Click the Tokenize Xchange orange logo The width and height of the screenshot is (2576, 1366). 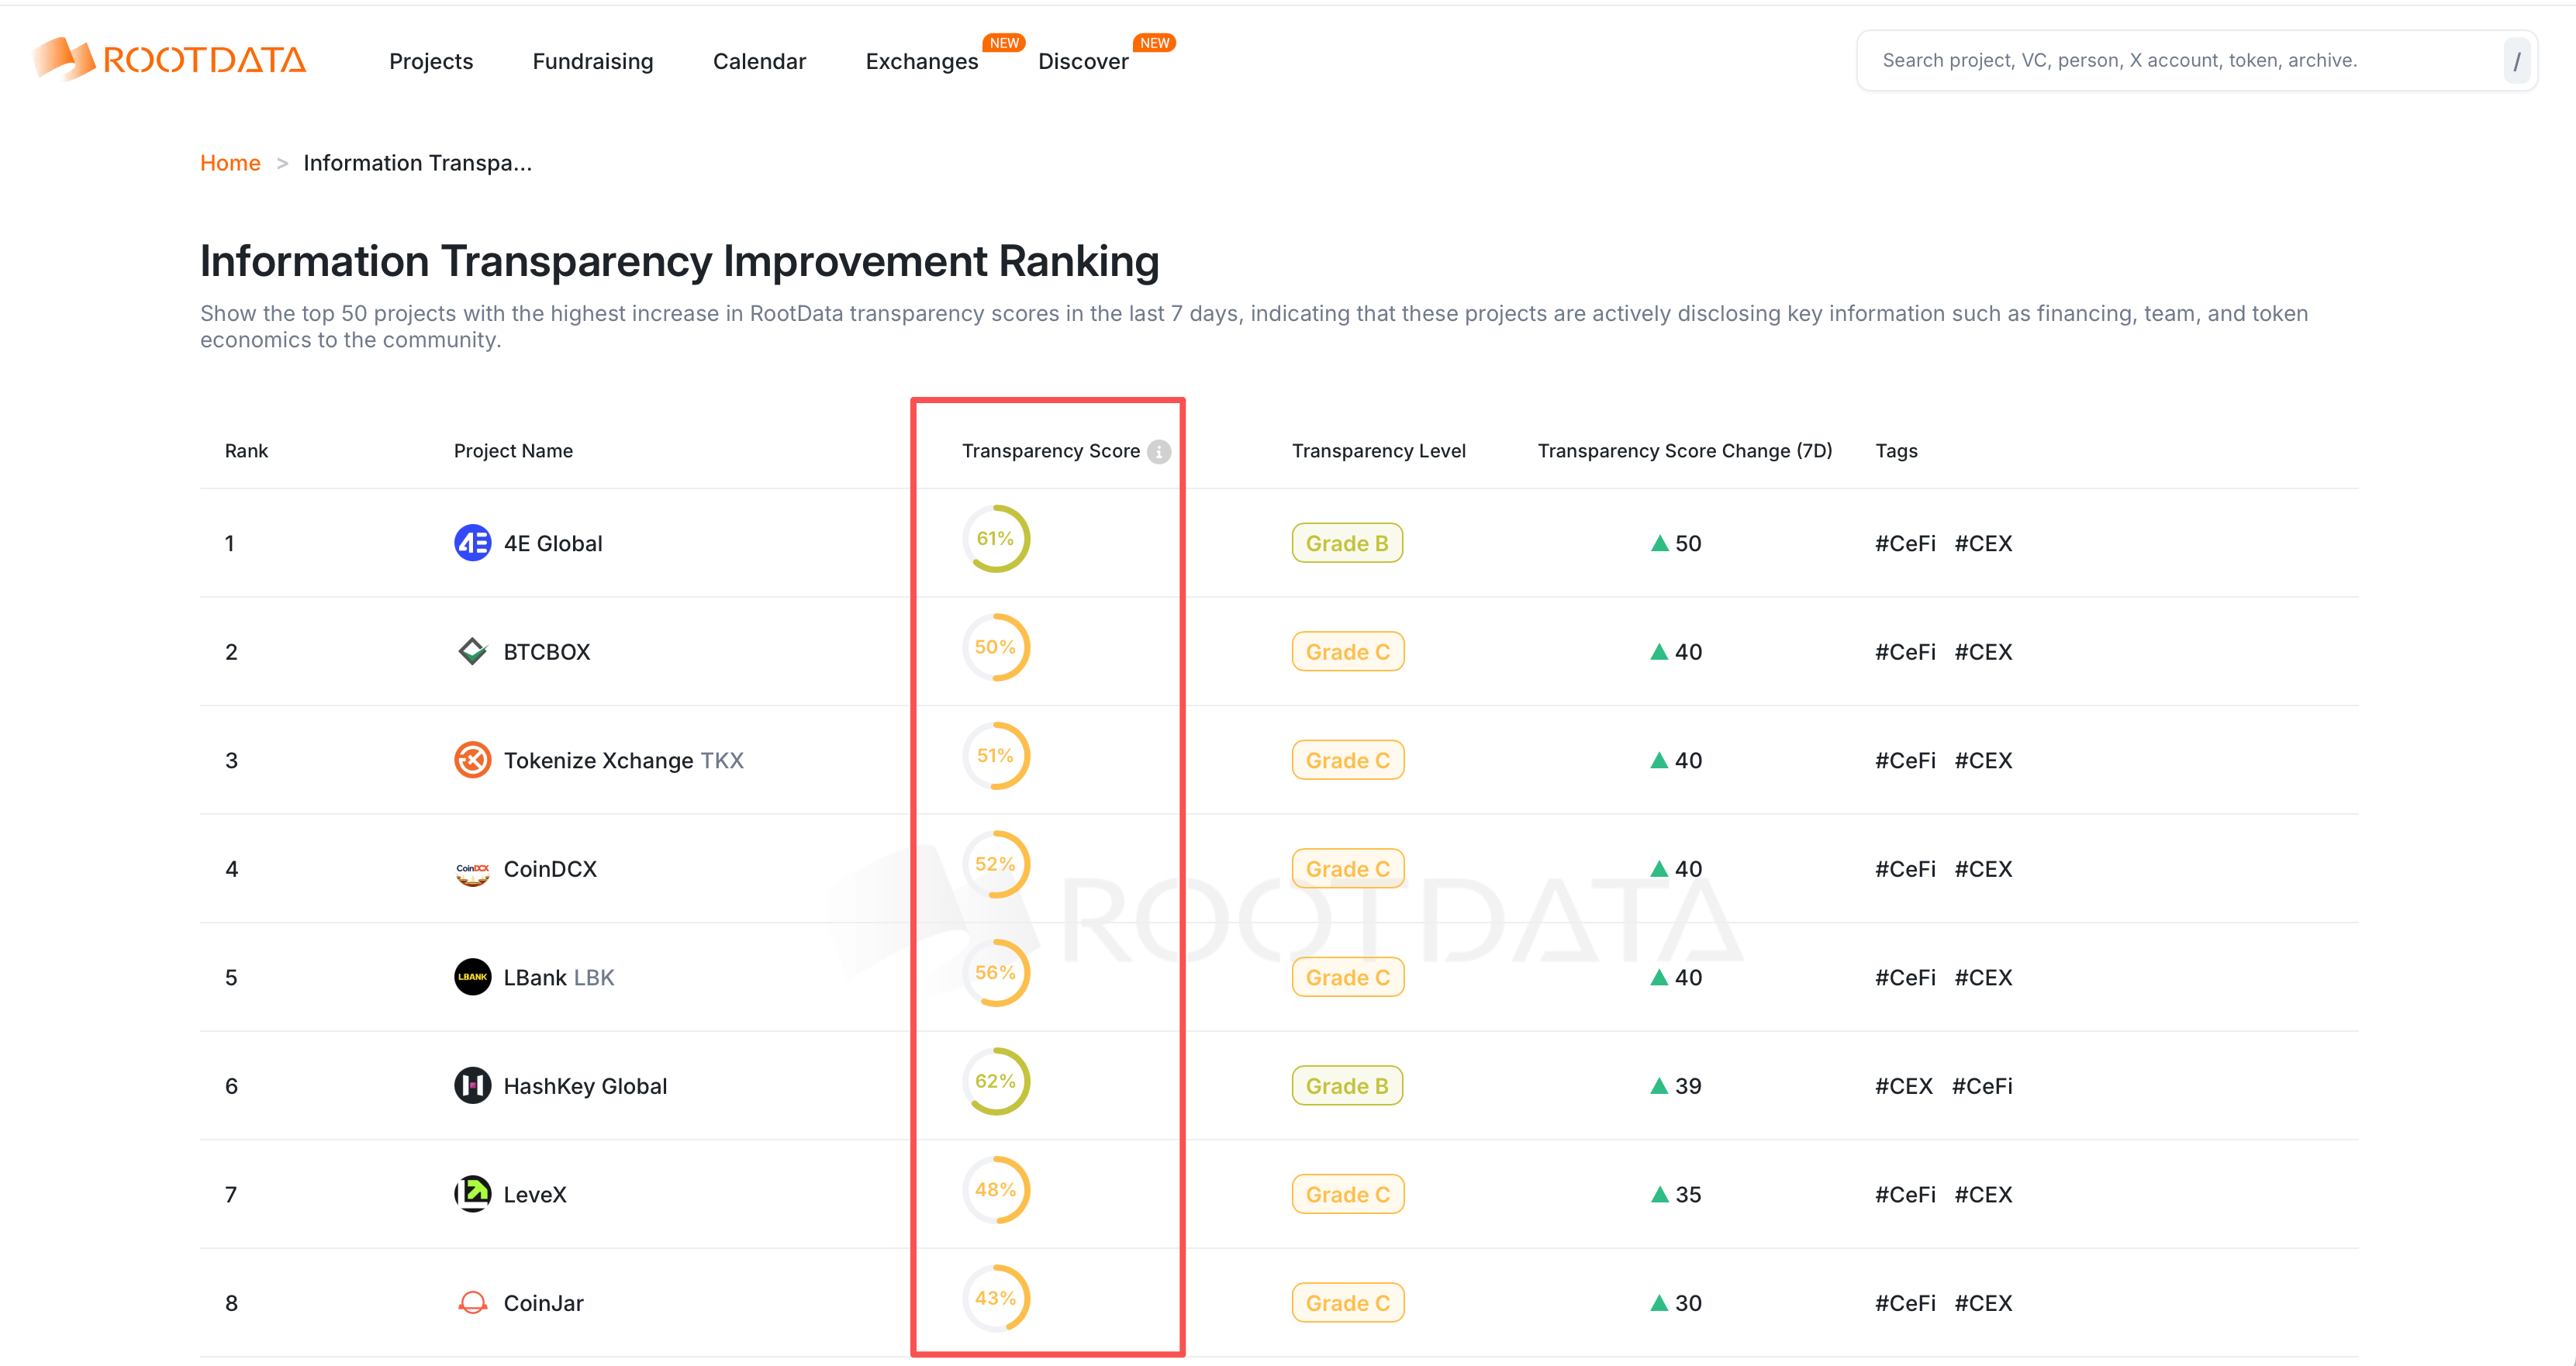point(472,760)
